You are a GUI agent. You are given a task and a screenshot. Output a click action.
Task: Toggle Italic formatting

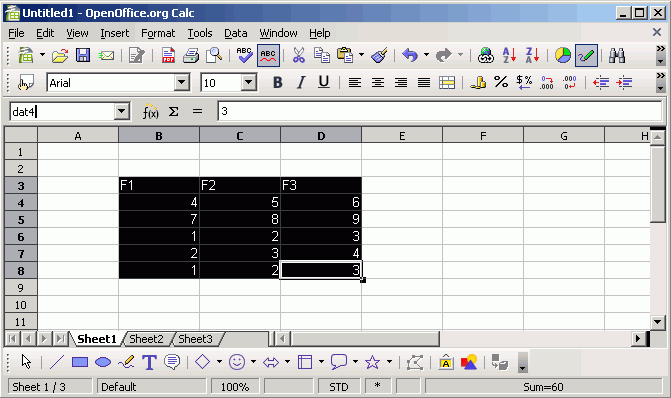point(301,82)
